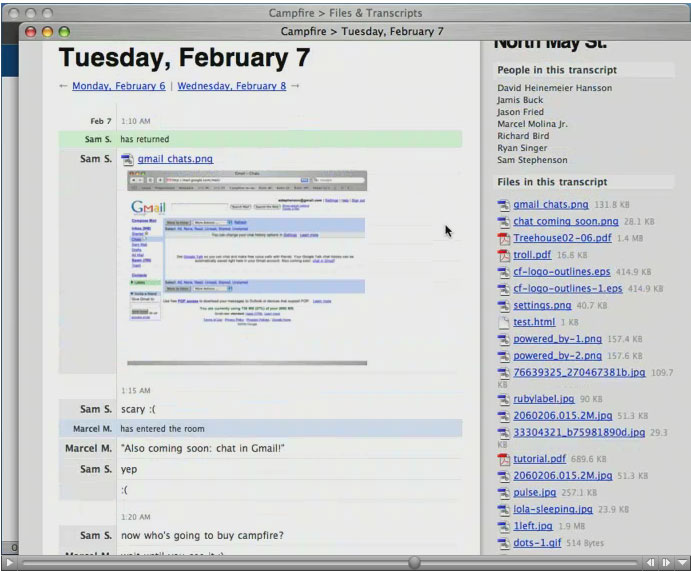
Task: Click PDF icon beside Treehouse02-06.pdf
Action: [x=504, y=238]
